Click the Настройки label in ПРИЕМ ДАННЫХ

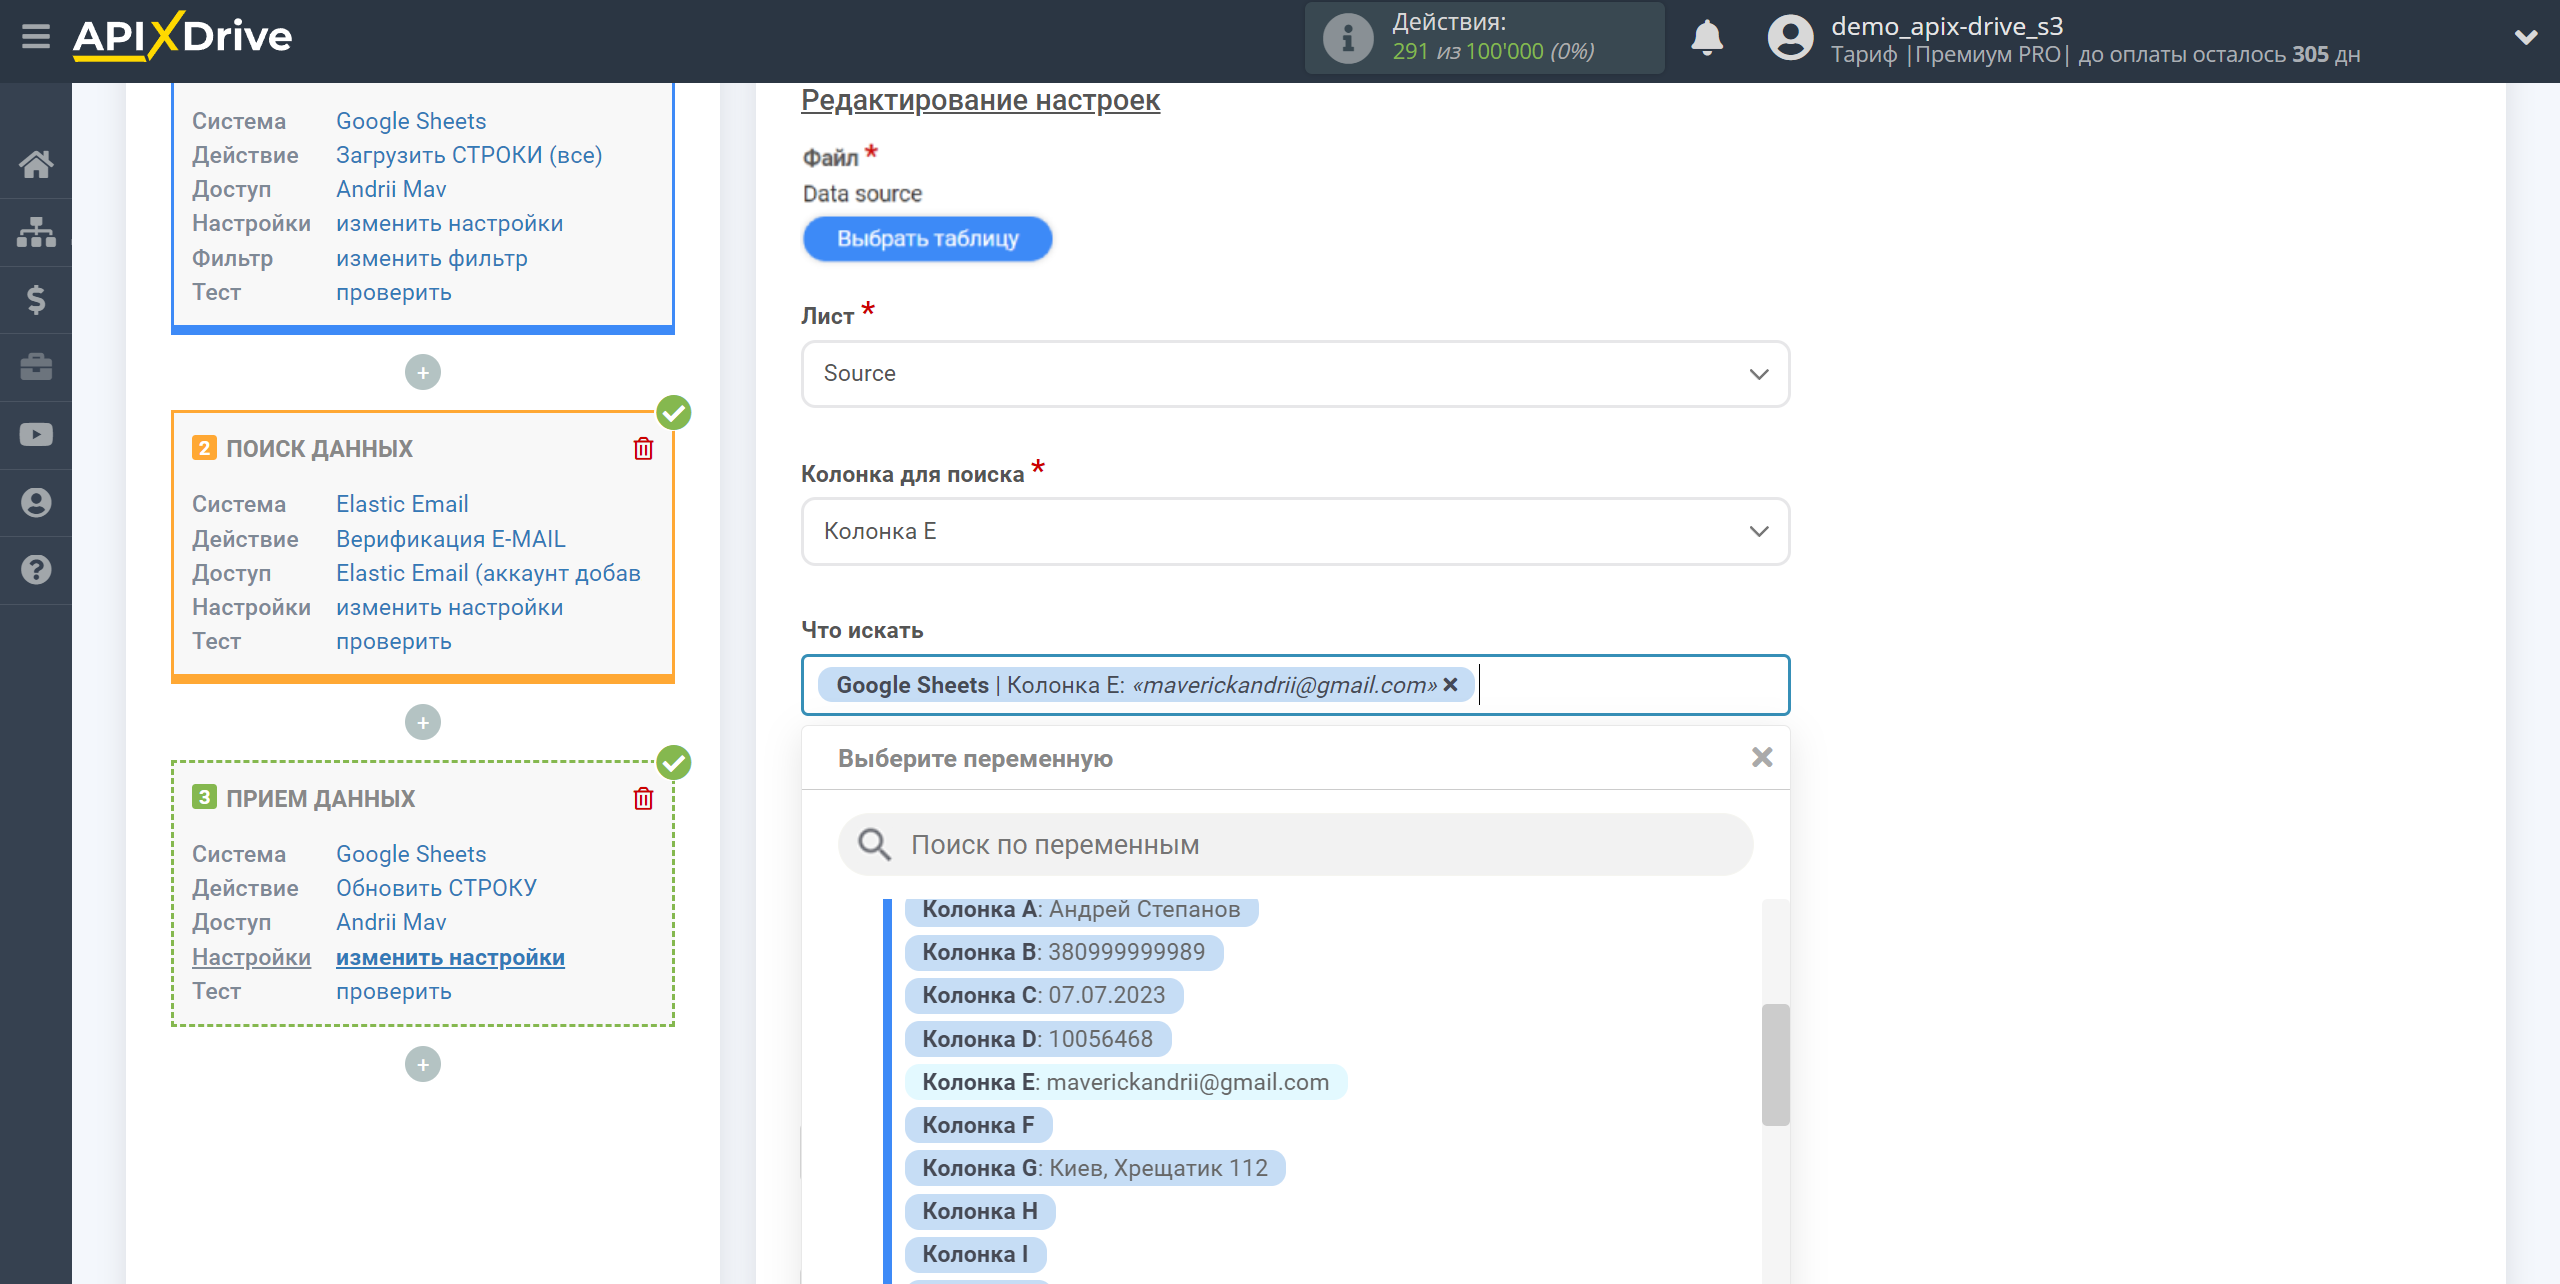point(251,957)
